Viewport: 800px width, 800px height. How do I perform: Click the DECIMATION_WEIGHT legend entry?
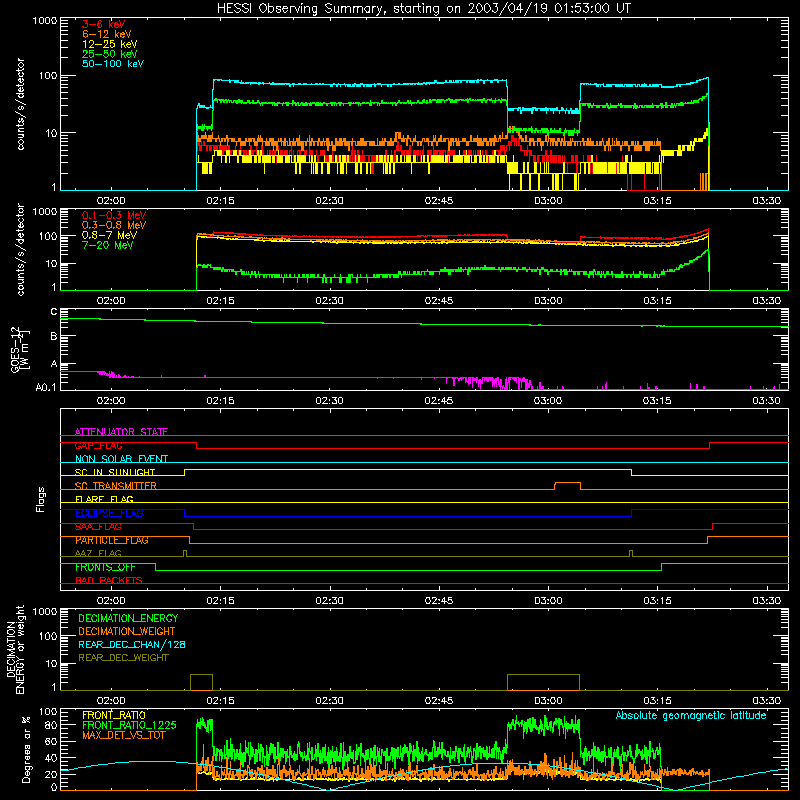pyautogui.click(x=127, y=632)
